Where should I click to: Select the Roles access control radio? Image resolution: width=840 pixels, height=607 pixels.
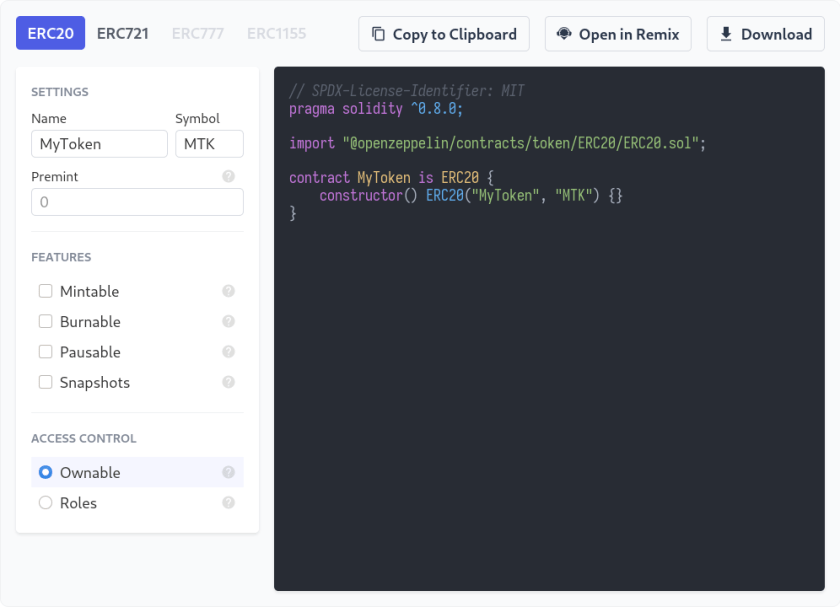click(46, 503)
